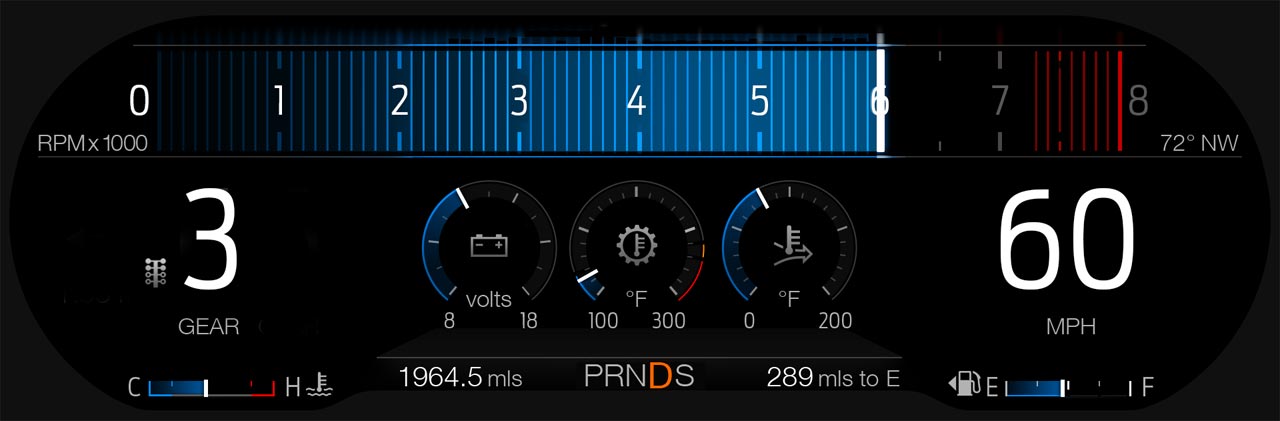This screenshot has height=421, width=1280.
Task: Click the RPM x 1000 label
Action: (92, 144)
